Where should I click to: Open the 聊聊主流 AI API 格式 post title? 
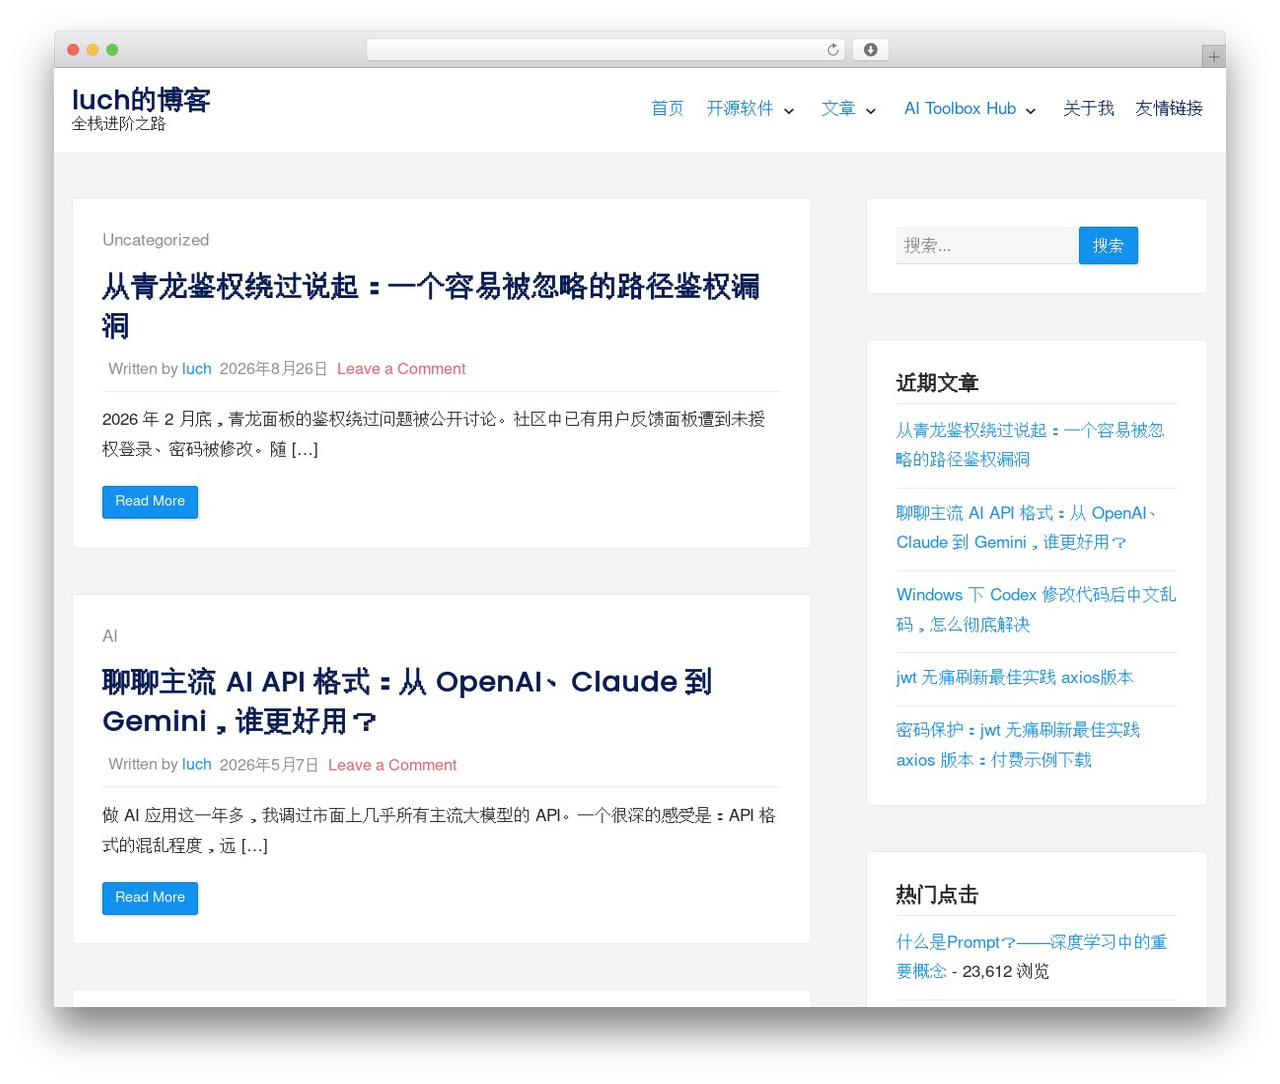coord(407,701)
